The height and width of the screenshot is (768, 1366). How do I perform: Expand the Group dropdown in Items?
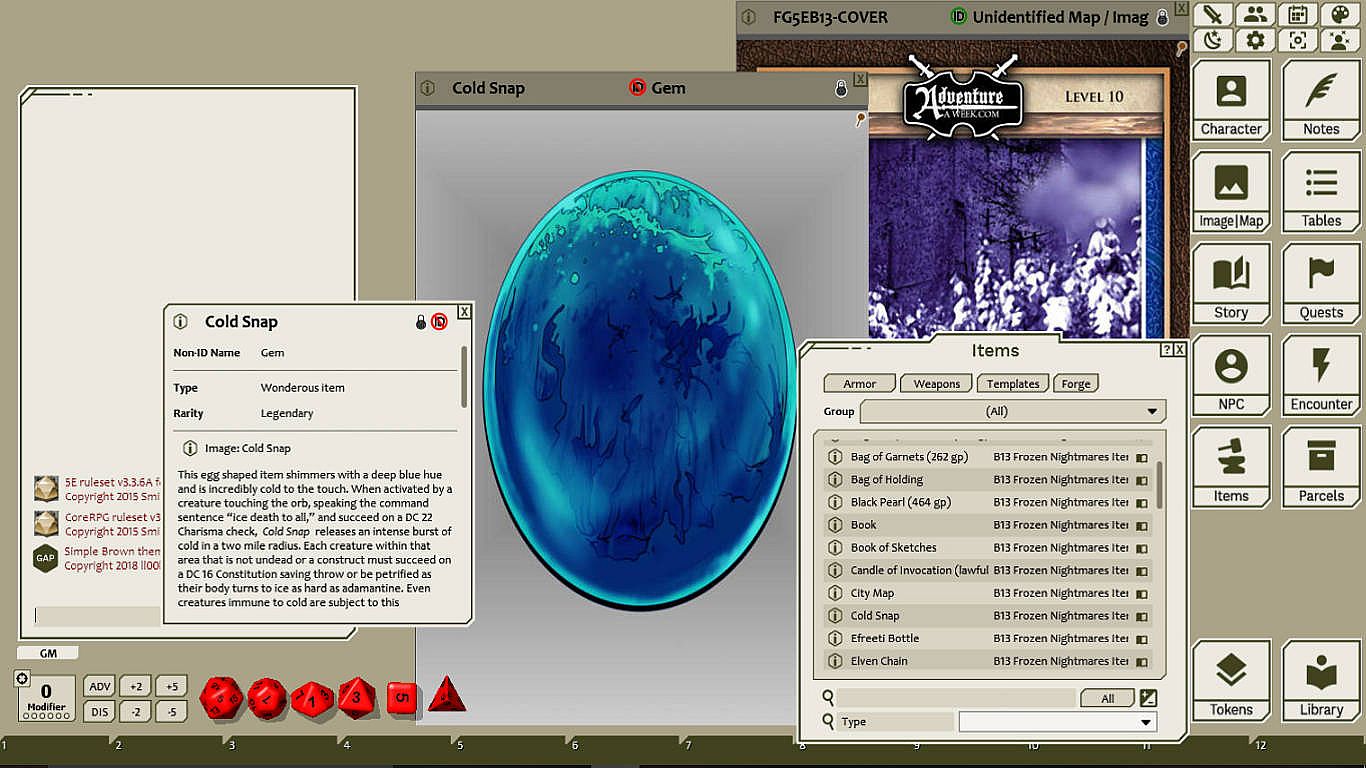[1012, 411]
